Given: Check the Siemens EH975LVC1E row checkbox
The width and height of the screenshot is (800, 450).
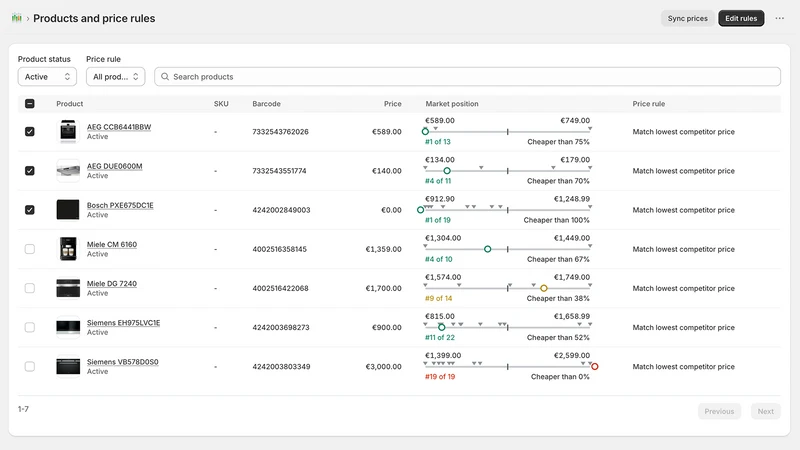Looking at the screenshot, I should point(30,327).
